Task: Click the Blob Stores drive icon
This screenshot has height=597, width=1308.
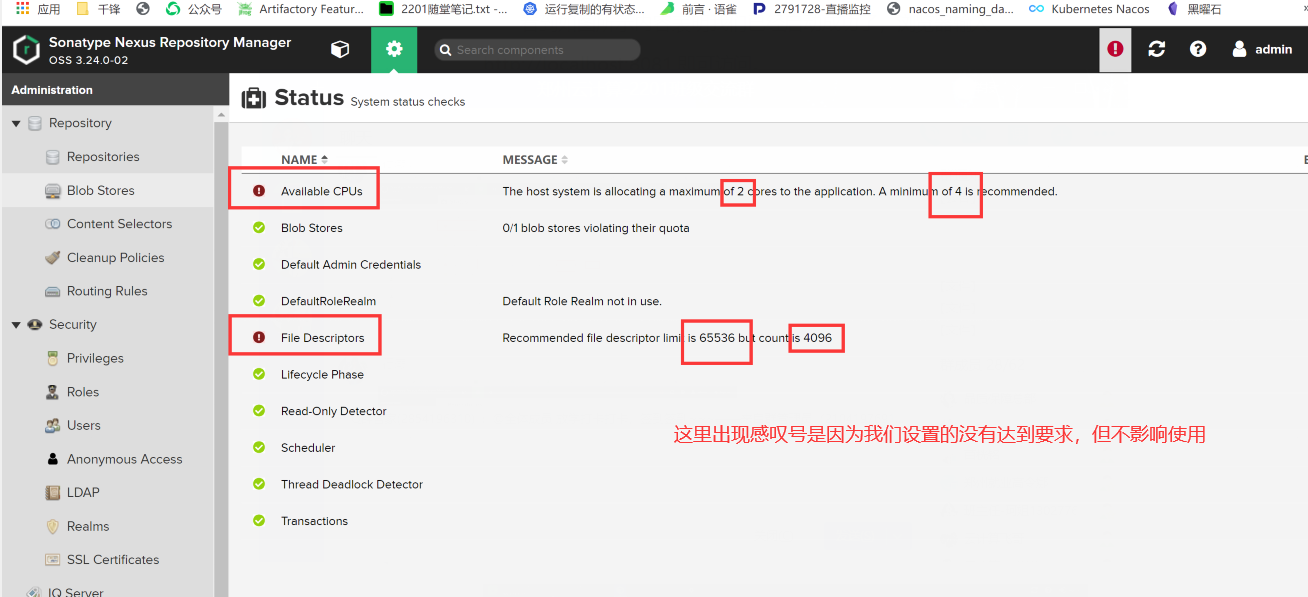Action: [53, 191]
